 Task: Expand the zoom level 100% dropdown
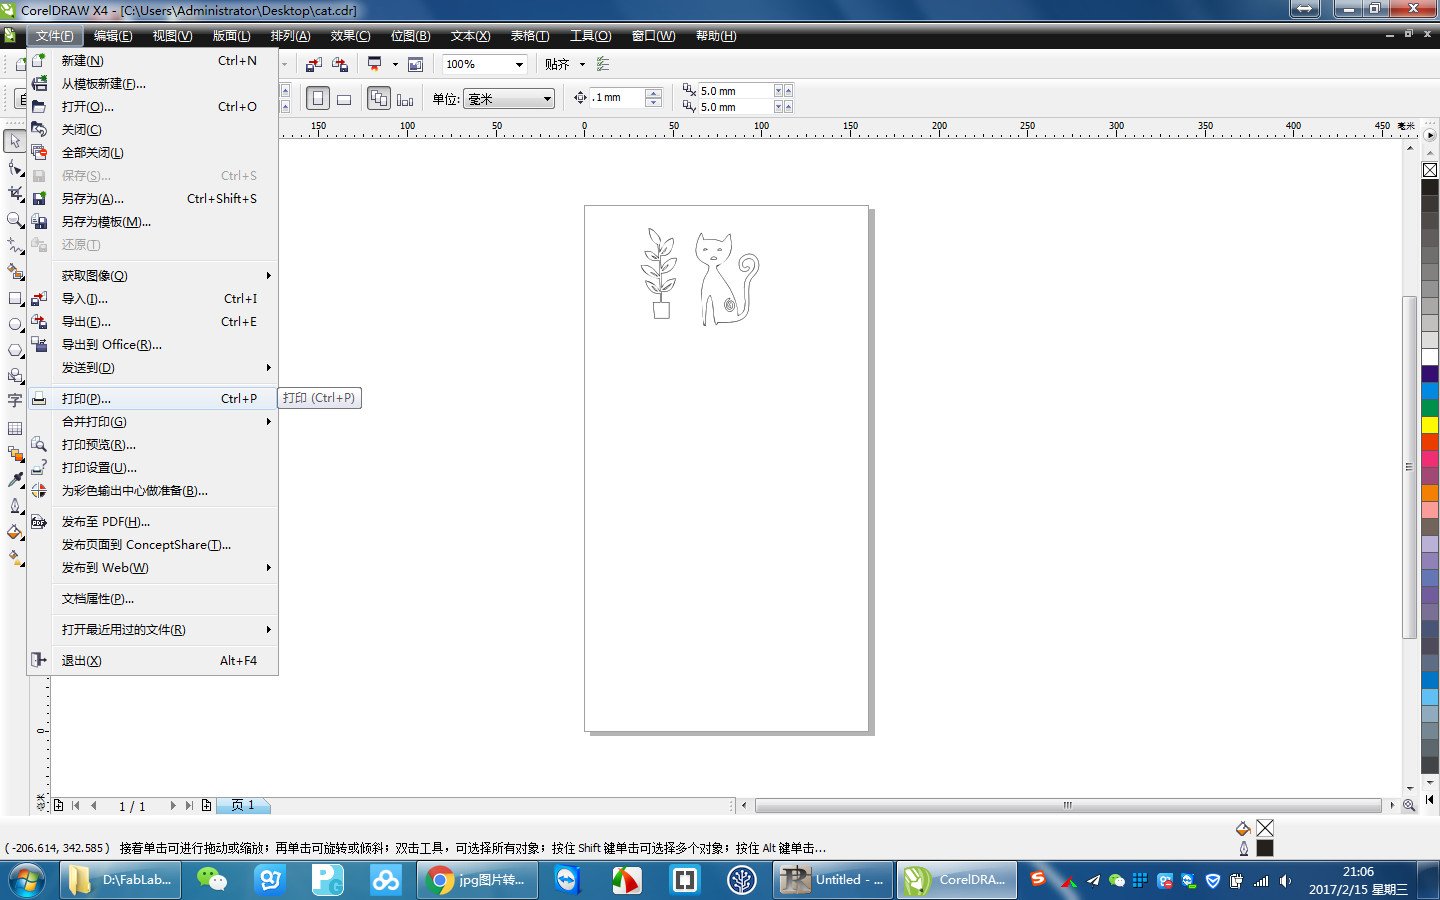tap(519, 64)
